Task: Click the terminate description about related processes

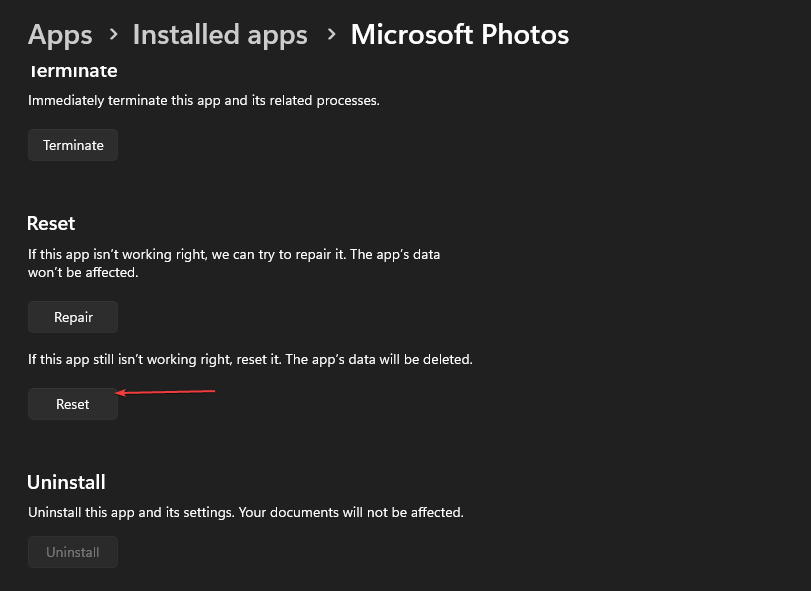Action: click(203, 100)
